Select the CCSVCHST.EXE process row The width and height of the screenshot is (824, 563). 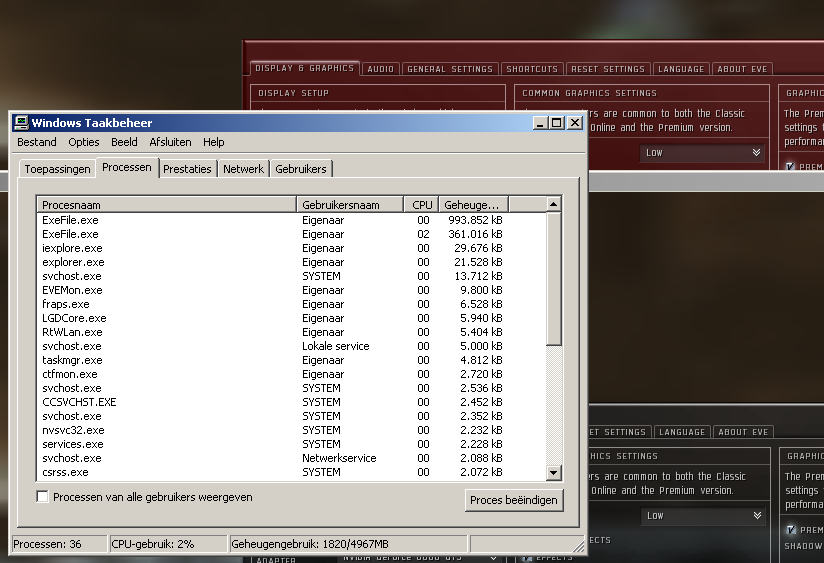291,402
